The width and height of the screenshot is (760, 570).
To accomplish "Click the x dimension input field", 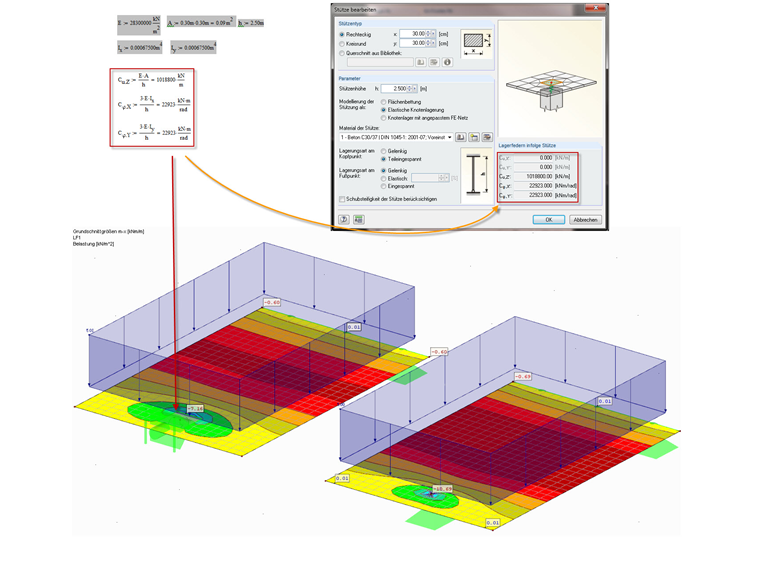I will (x=413, y=34).
